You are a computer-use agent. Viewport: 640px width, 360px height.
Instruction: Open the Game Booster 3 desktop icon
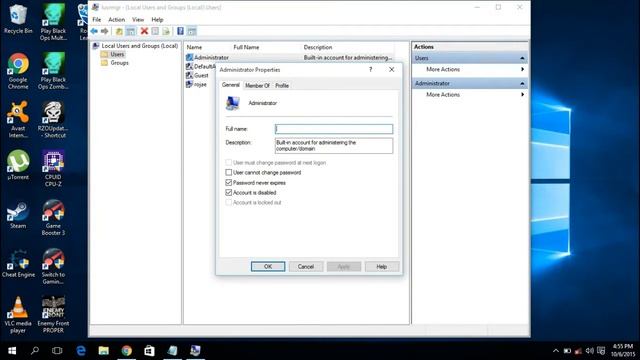[x=53, y=217]
